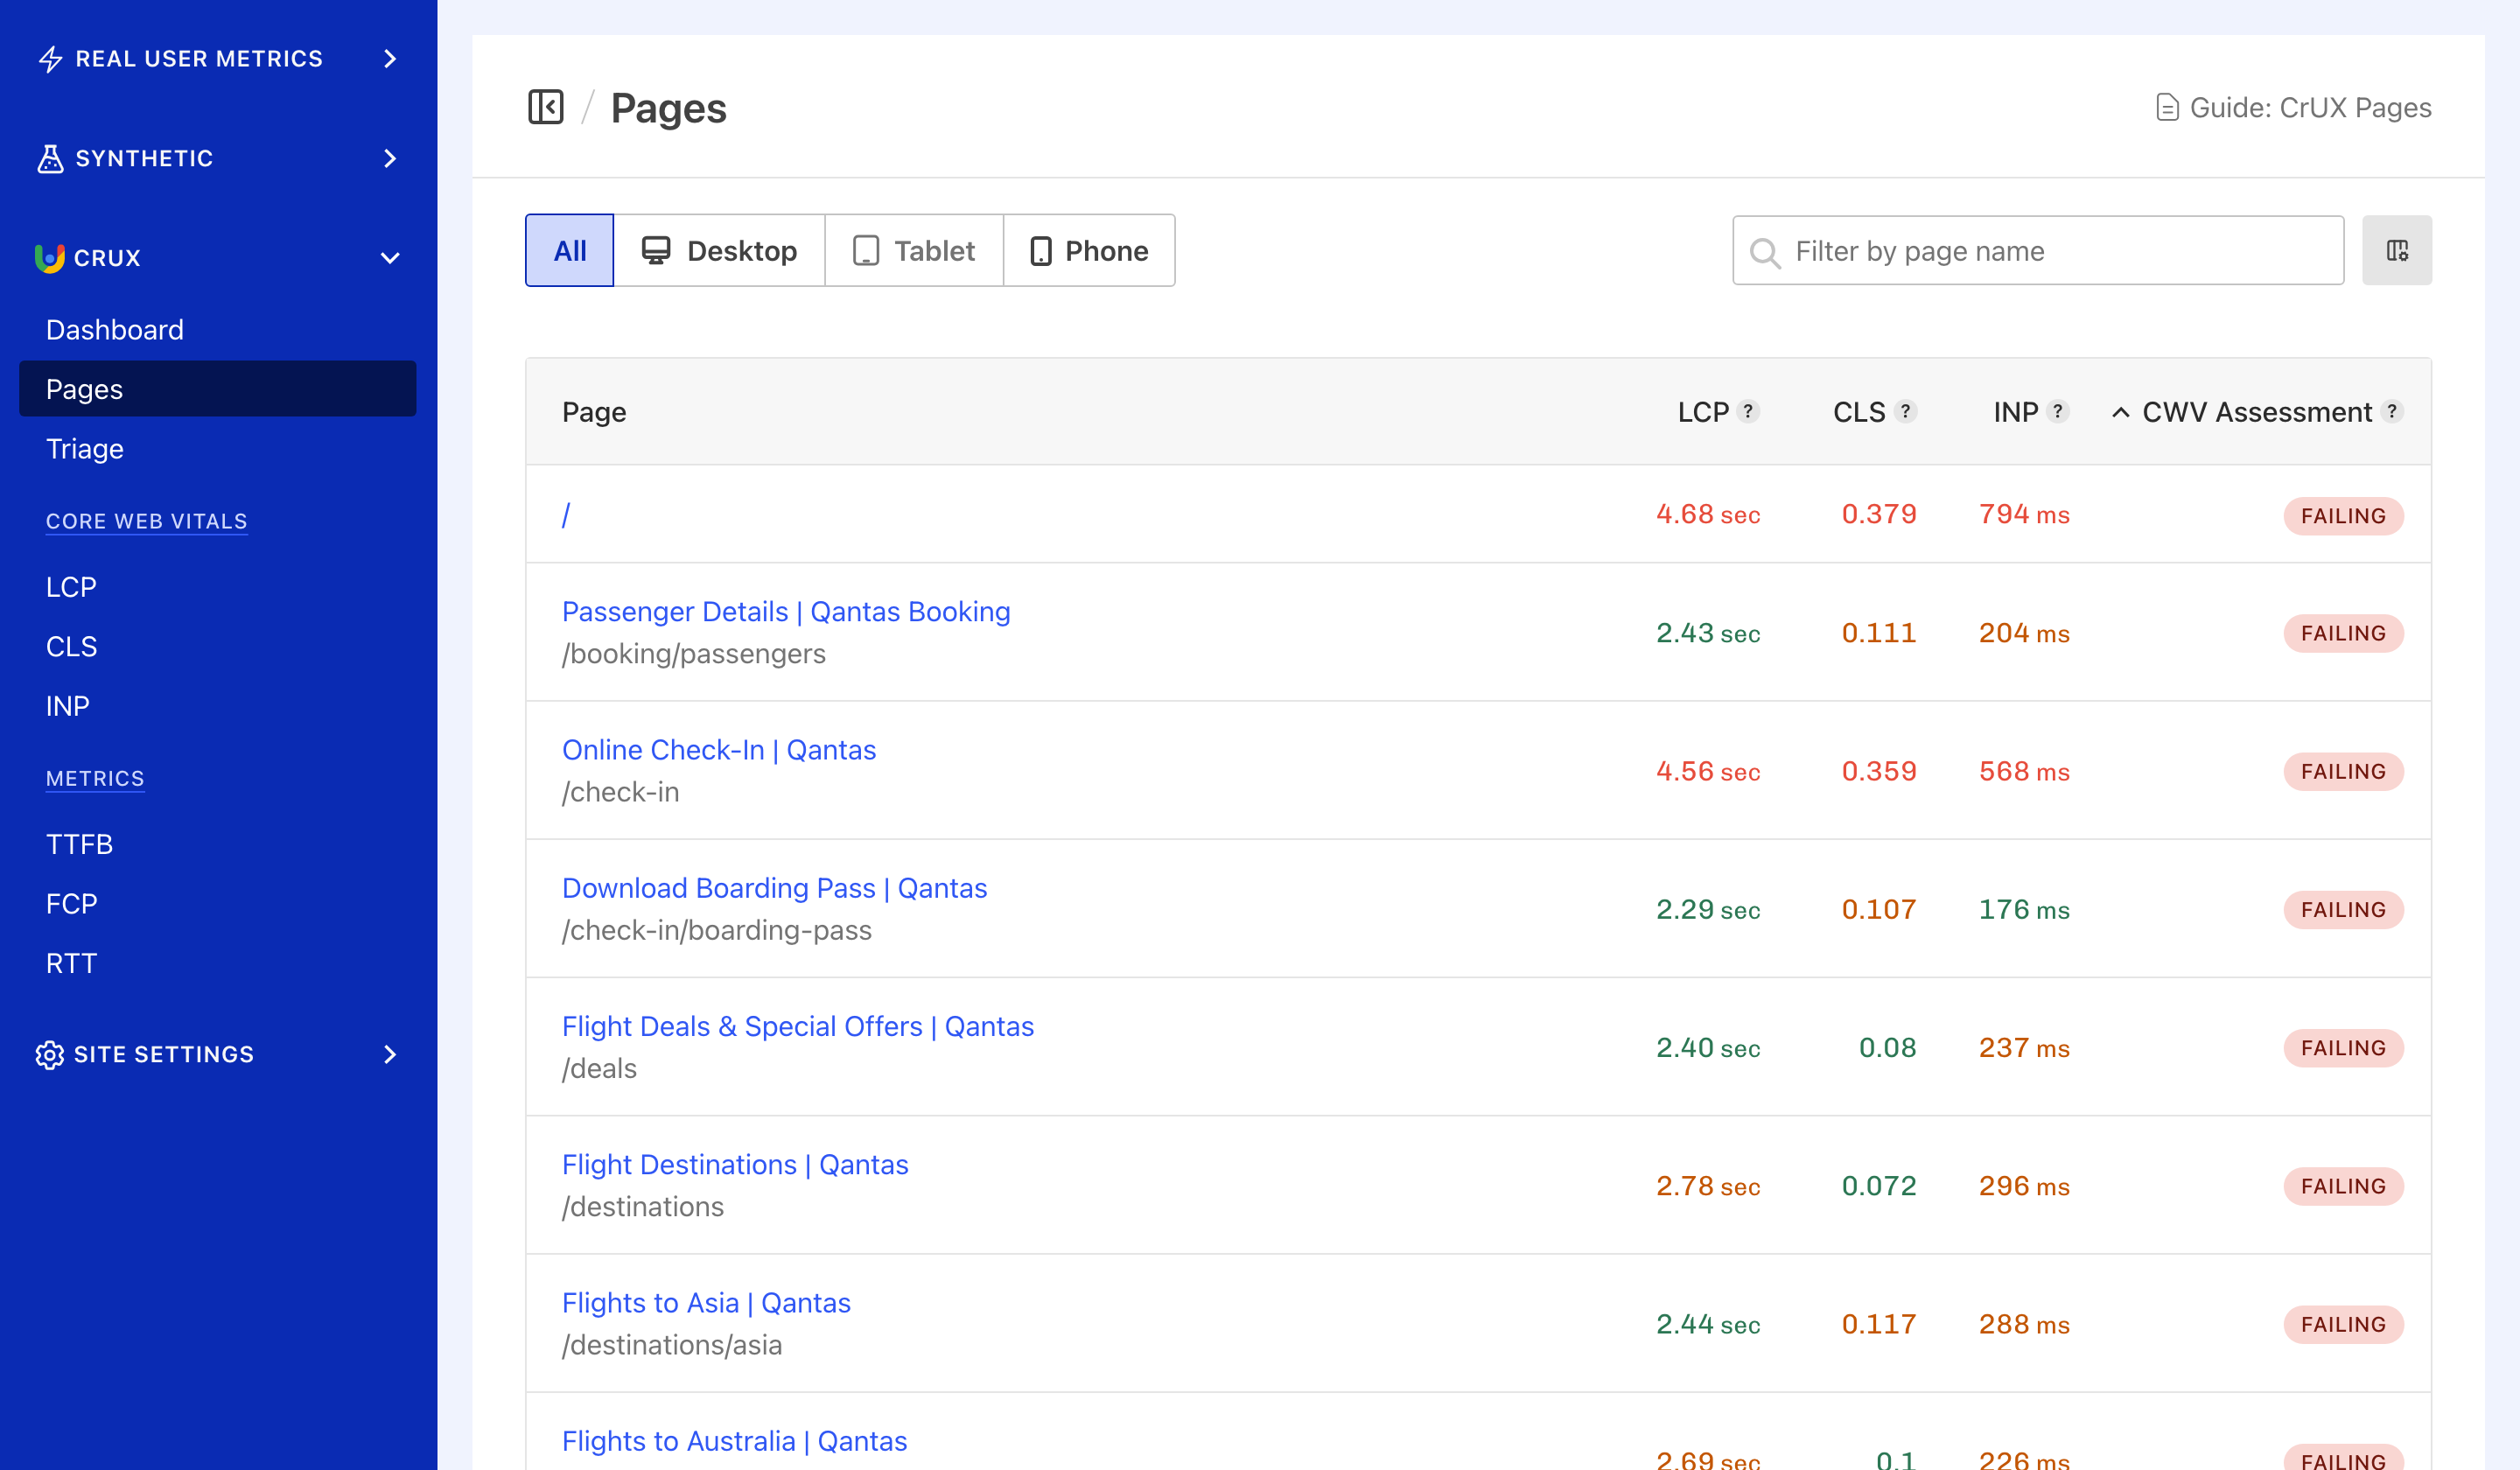
Task: Click the flask icon next to Synthetic
Action: pos(50,158)
